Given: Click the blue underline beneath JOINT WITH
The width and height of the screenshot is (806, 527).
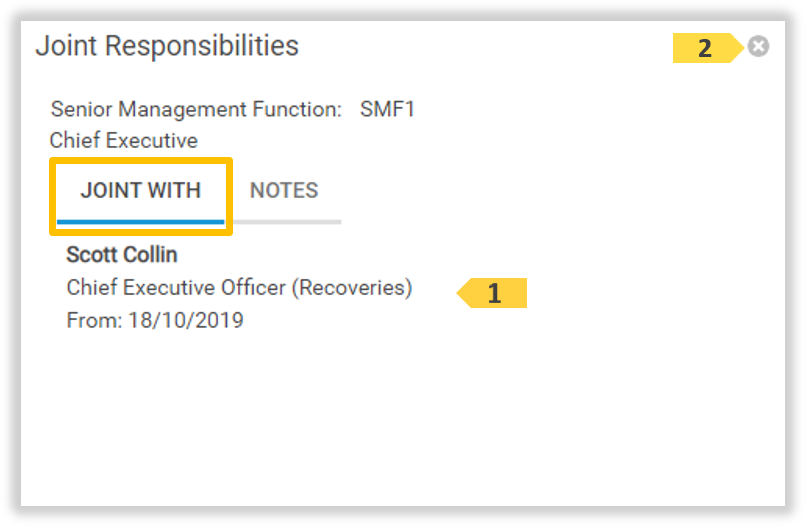Looking at the screenshot, I should click(141, 220).
